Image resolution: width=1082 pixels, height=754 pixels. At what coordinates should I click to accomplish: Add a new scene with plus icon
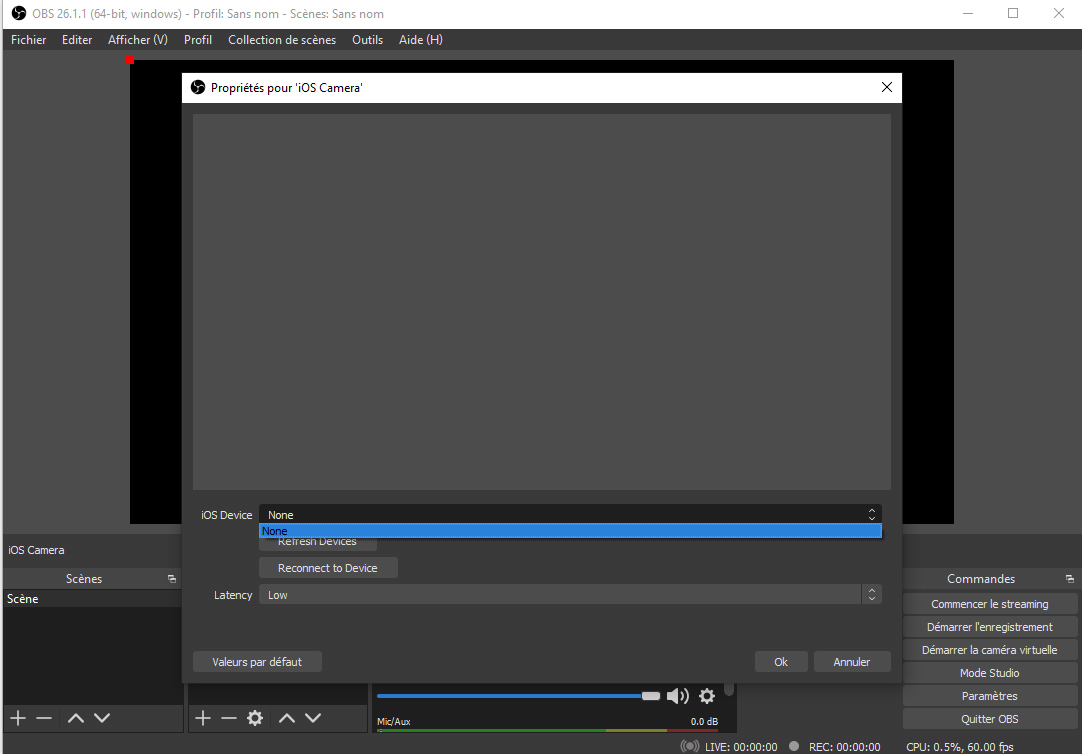pyautogui.click(x=18, y=718)
